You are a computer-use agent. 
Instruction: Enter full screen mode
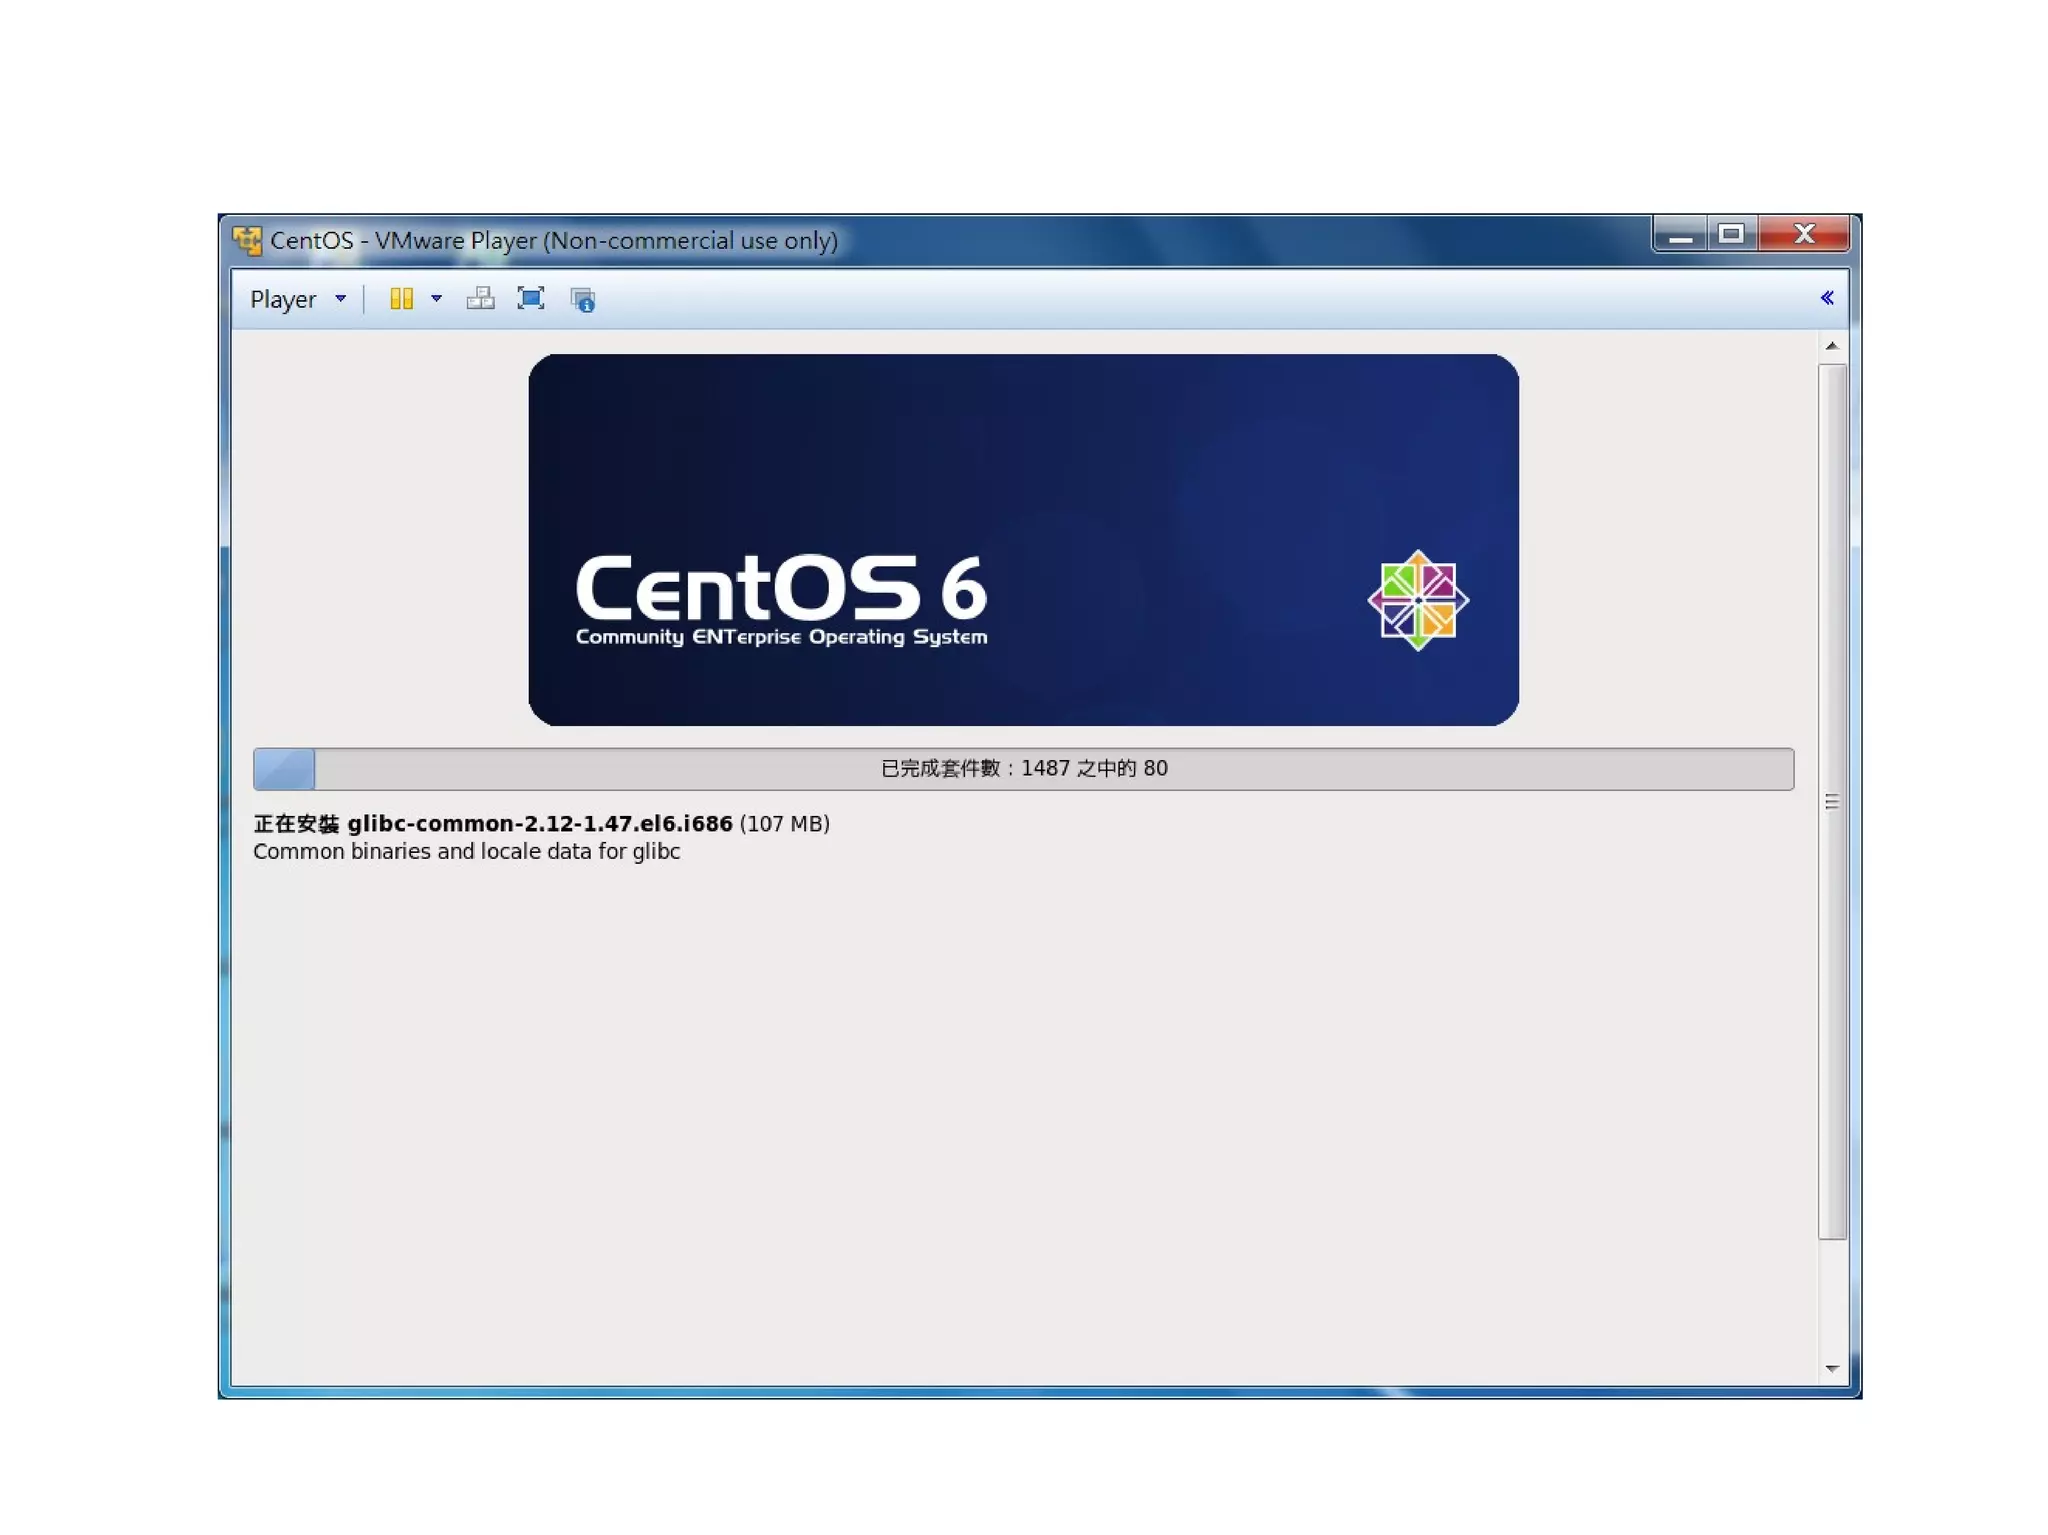point(531,298)
